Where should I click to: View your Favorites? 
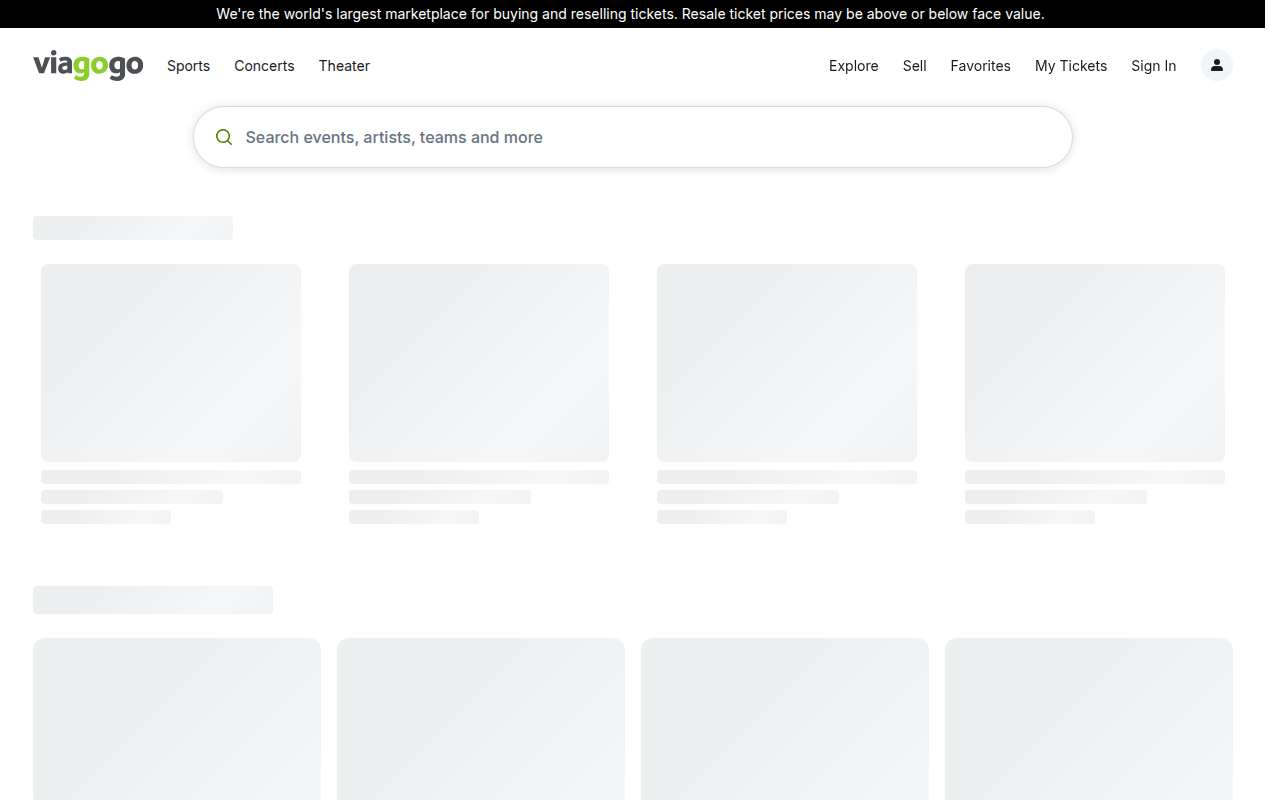[980, 66]
